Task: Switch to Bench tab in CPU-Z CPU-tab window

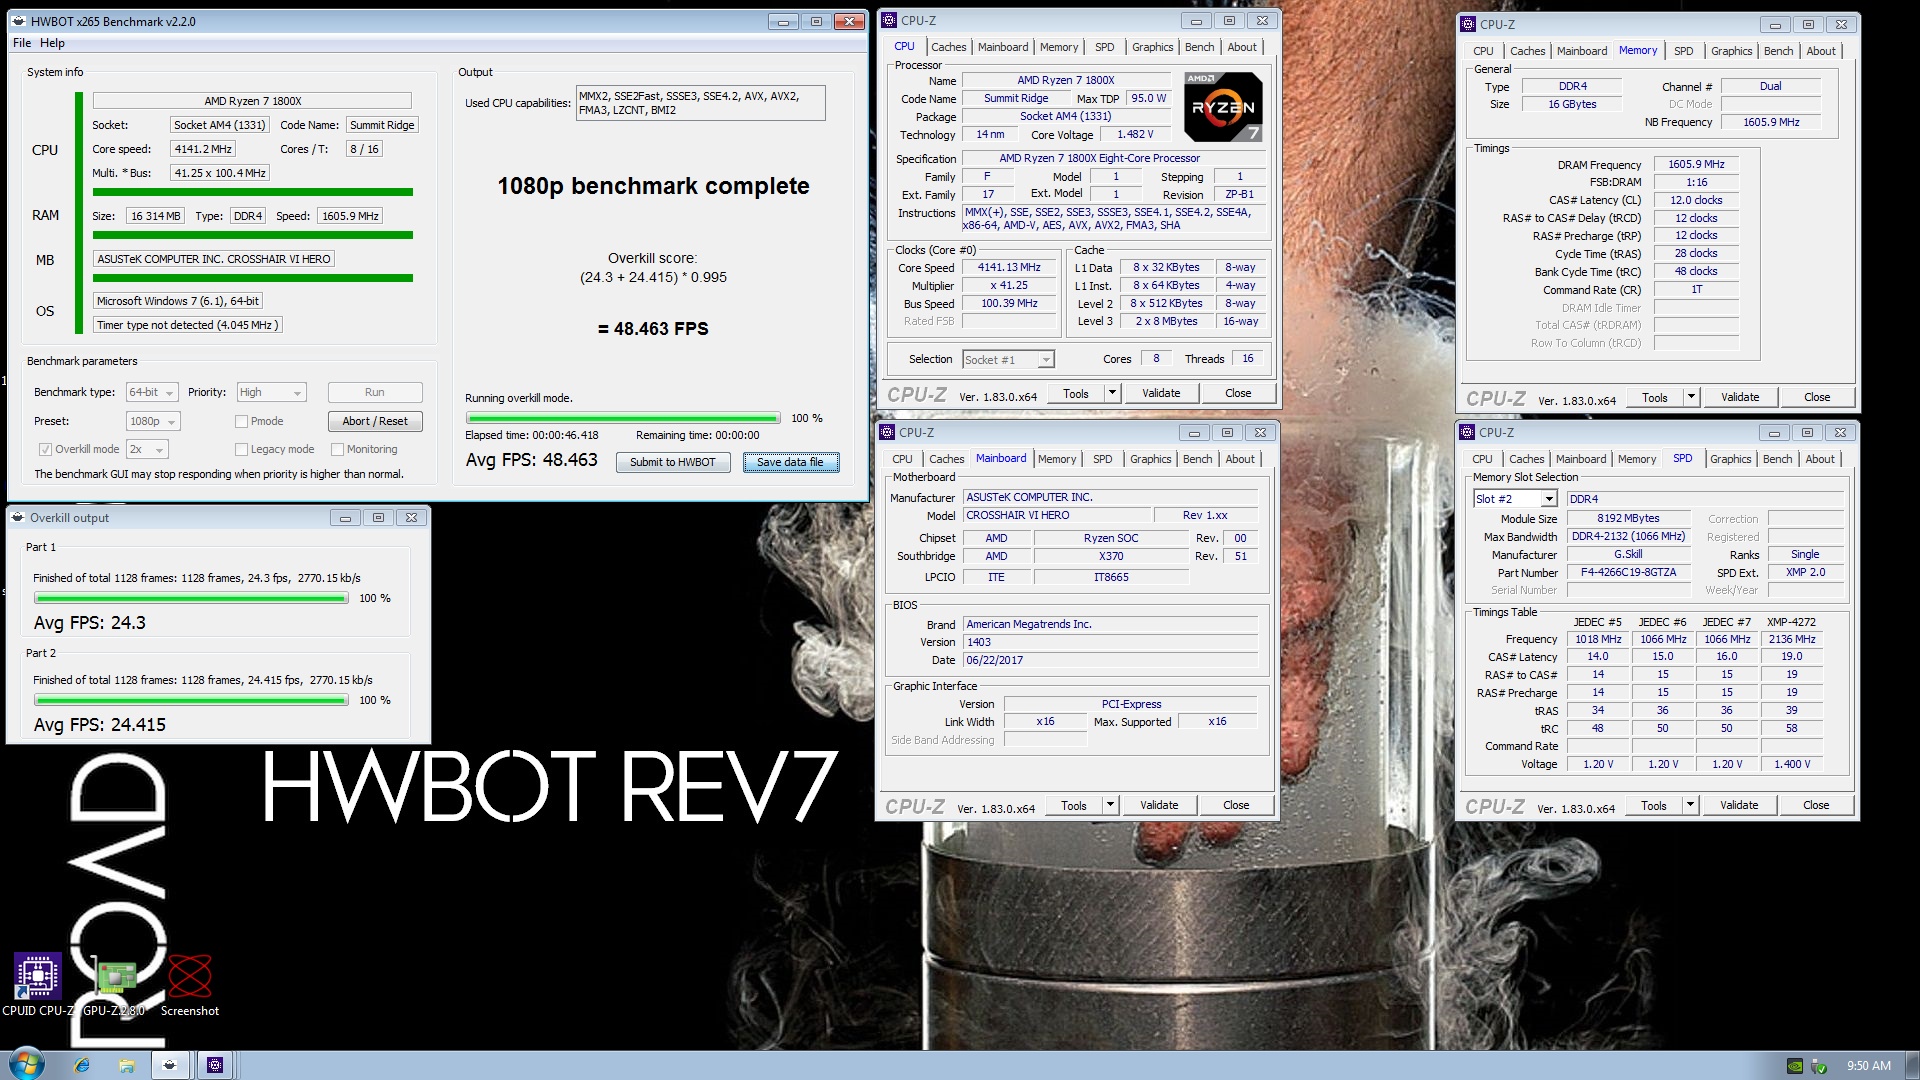Action: [x=1199, y=47]
